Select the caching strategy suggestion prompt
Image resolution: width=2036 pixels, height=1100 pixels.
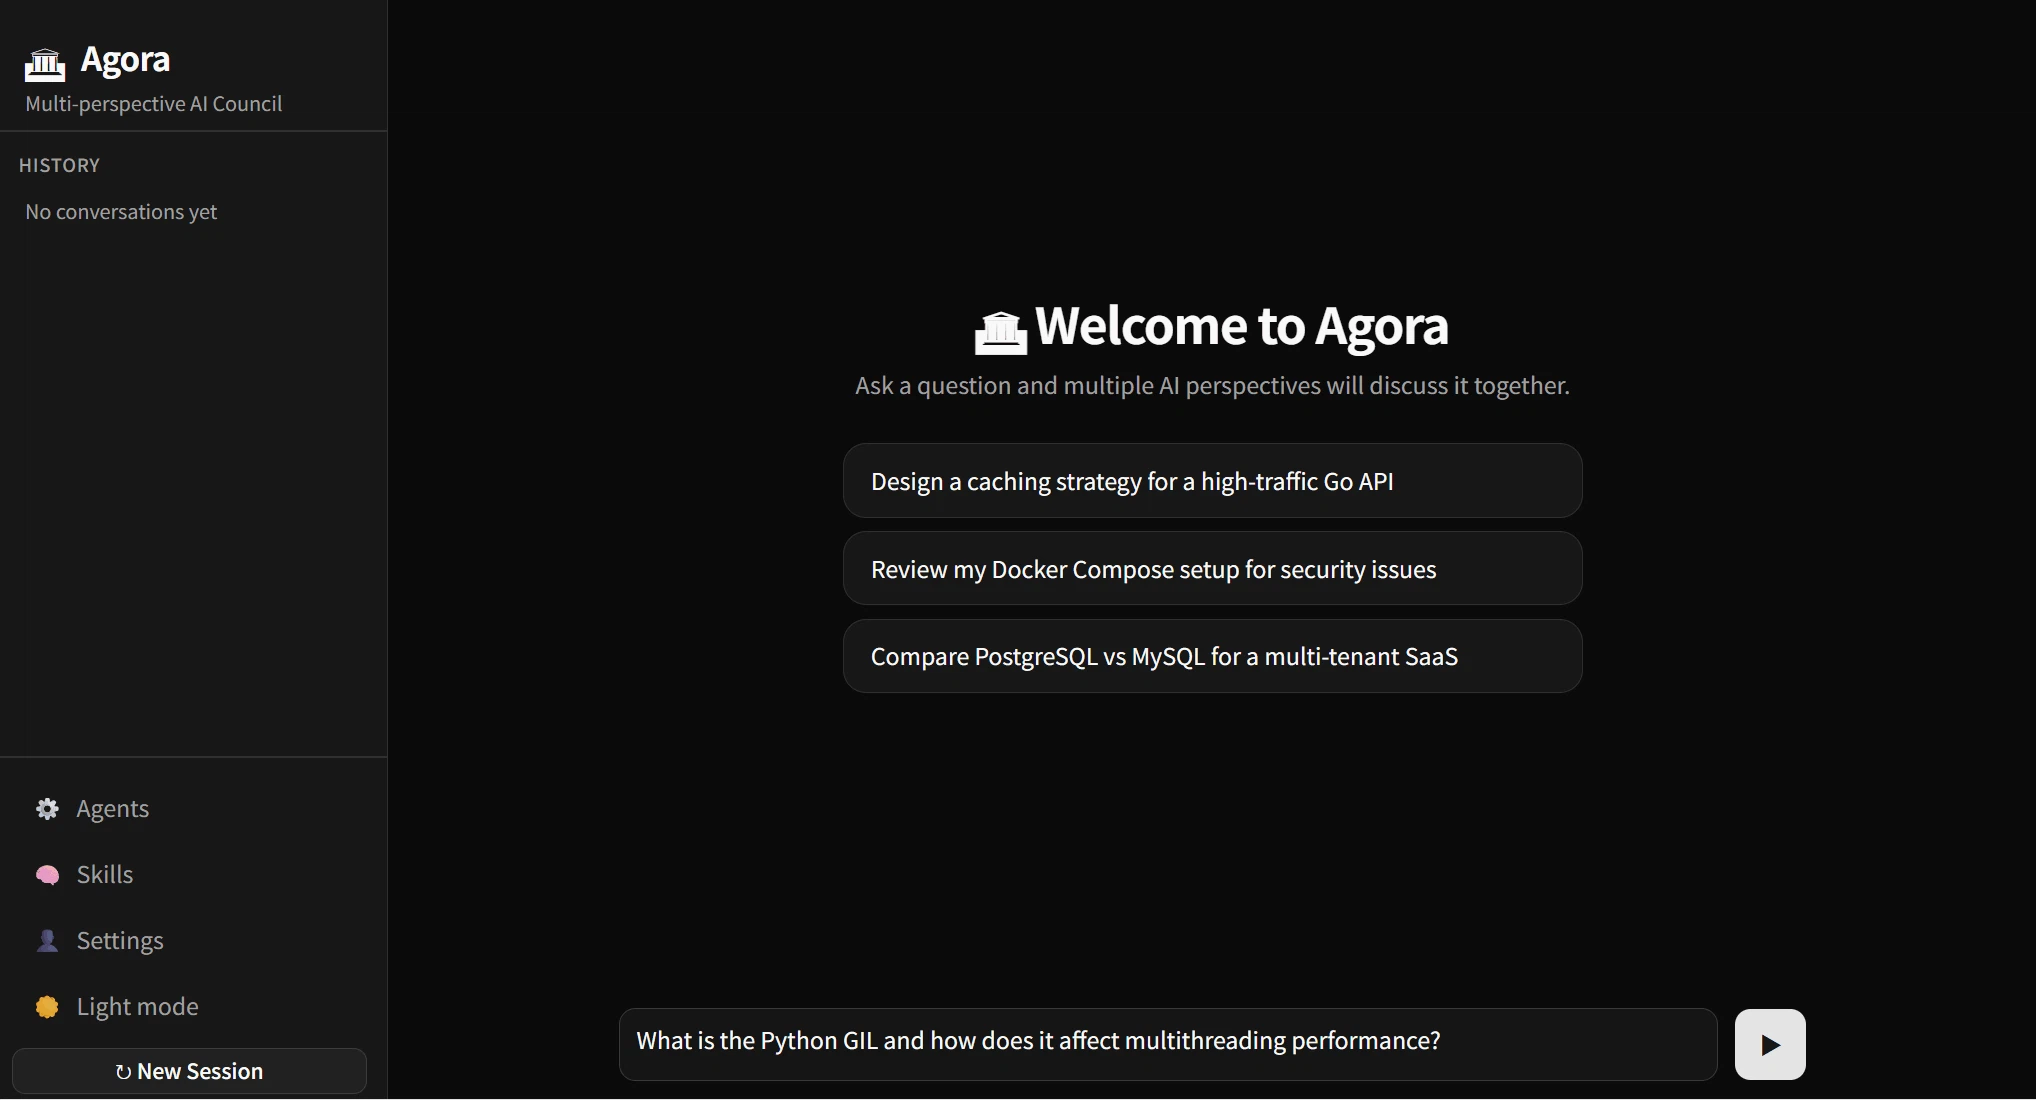(1211, 480)
